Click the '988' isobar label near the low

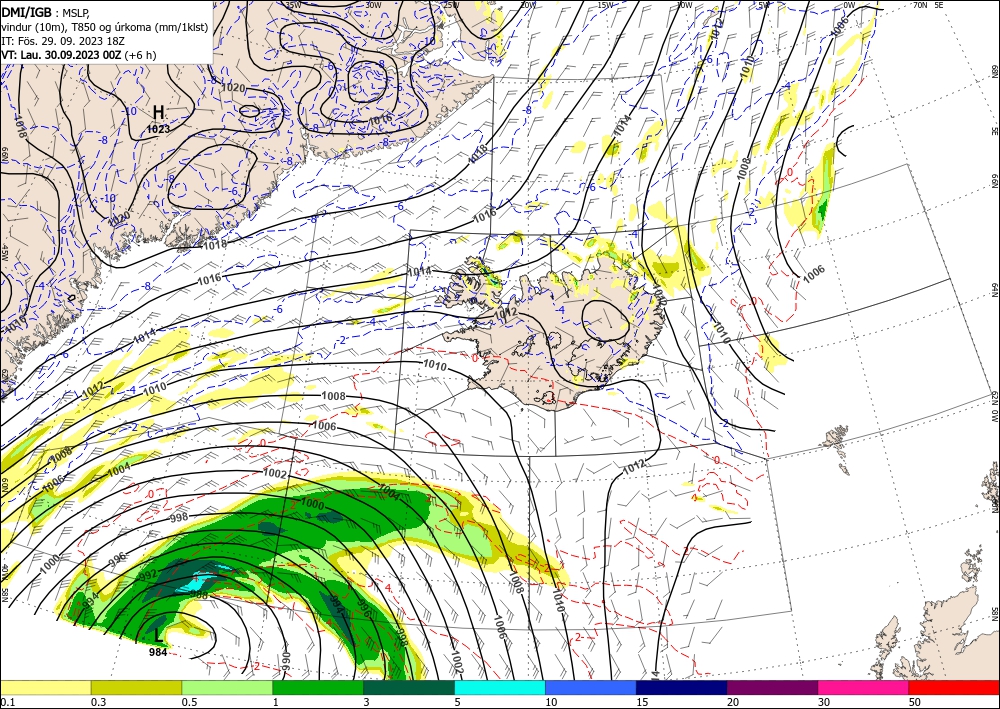(199, 594)
